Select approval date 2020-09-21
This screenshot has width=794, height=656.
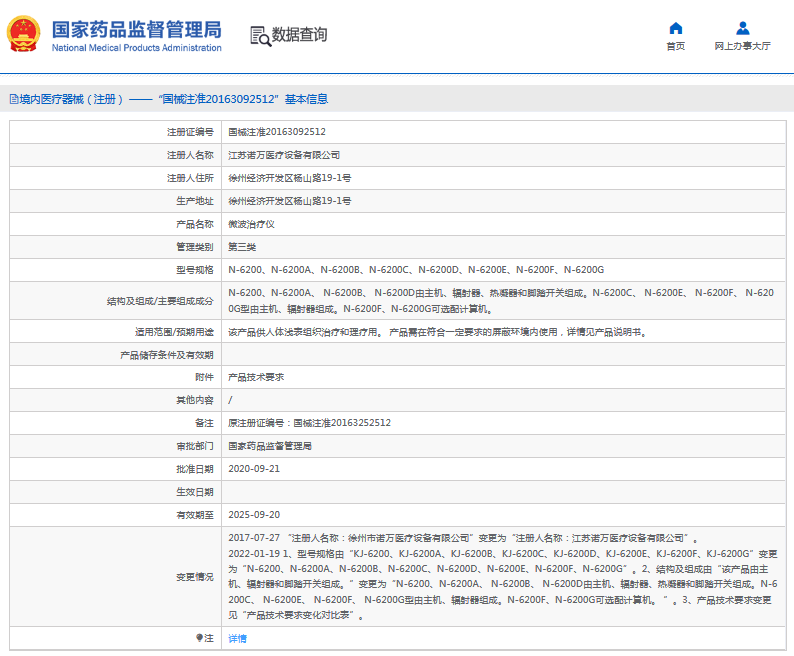(254, 469)
